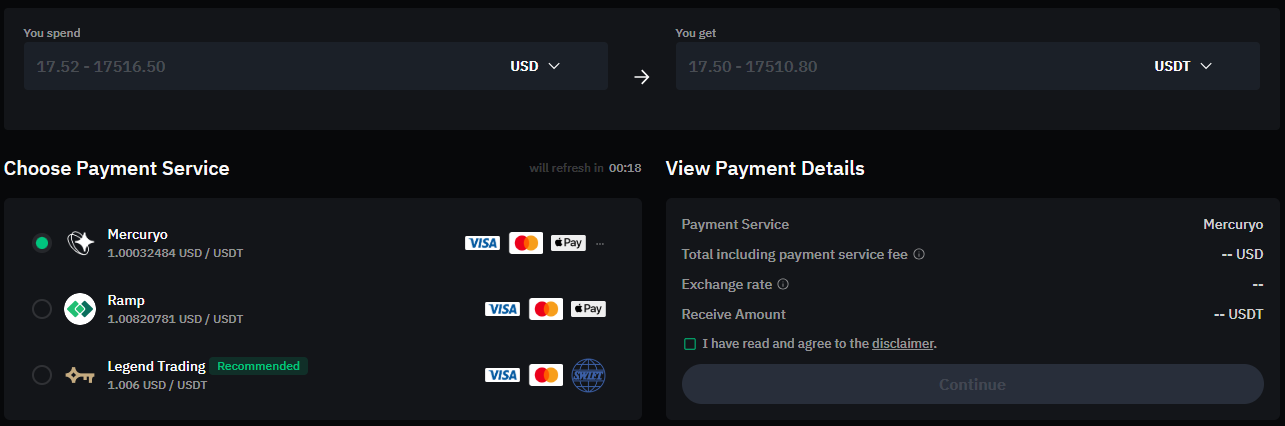This screenshot has width=1285, height=426.
Task: Open the USD currency dropdown
Action: (535, 66)
